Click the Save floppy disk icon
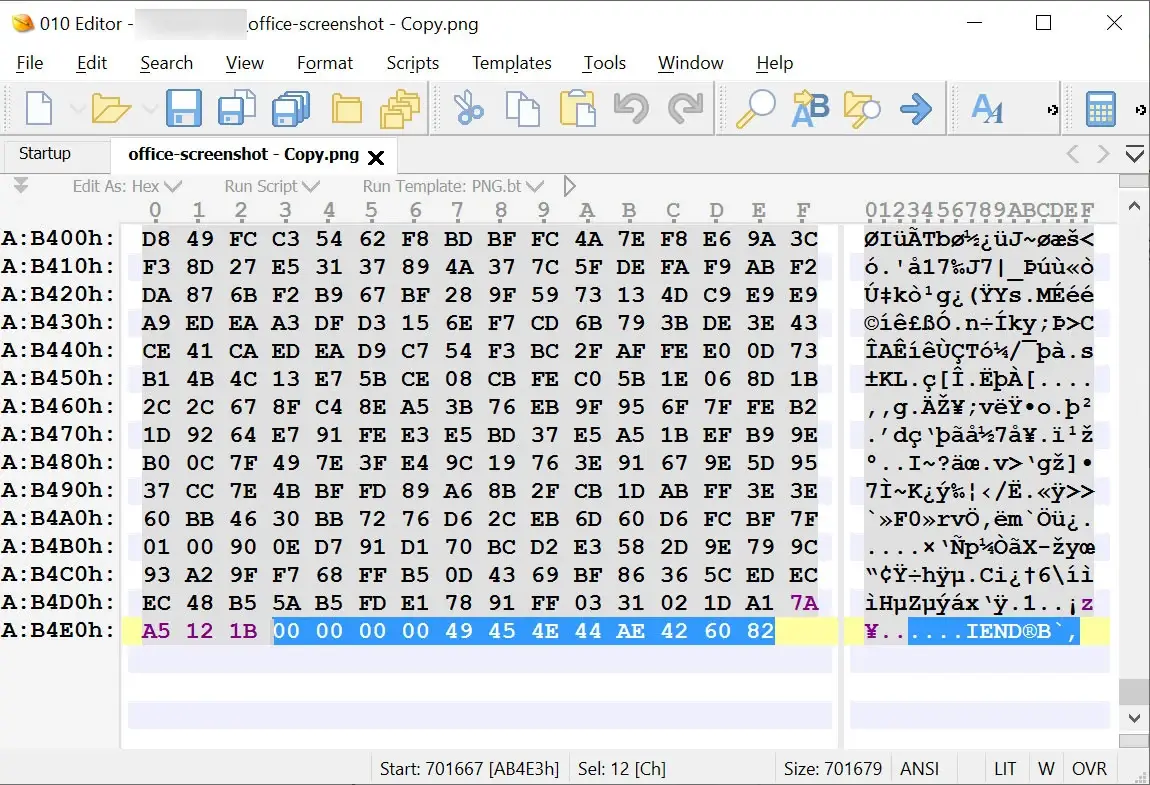1150x785 pixels. pyautogui.click(x=183, y=109)
